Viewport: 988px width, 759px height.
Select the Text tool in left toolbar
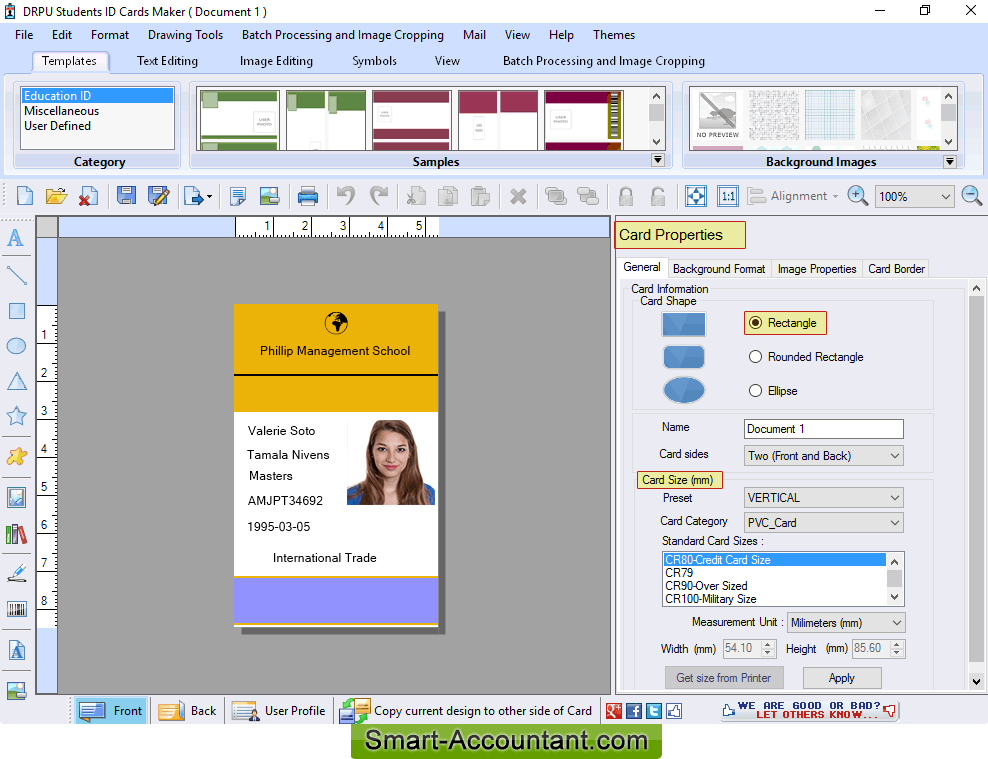pyautogui.click(x=16, y=238)
